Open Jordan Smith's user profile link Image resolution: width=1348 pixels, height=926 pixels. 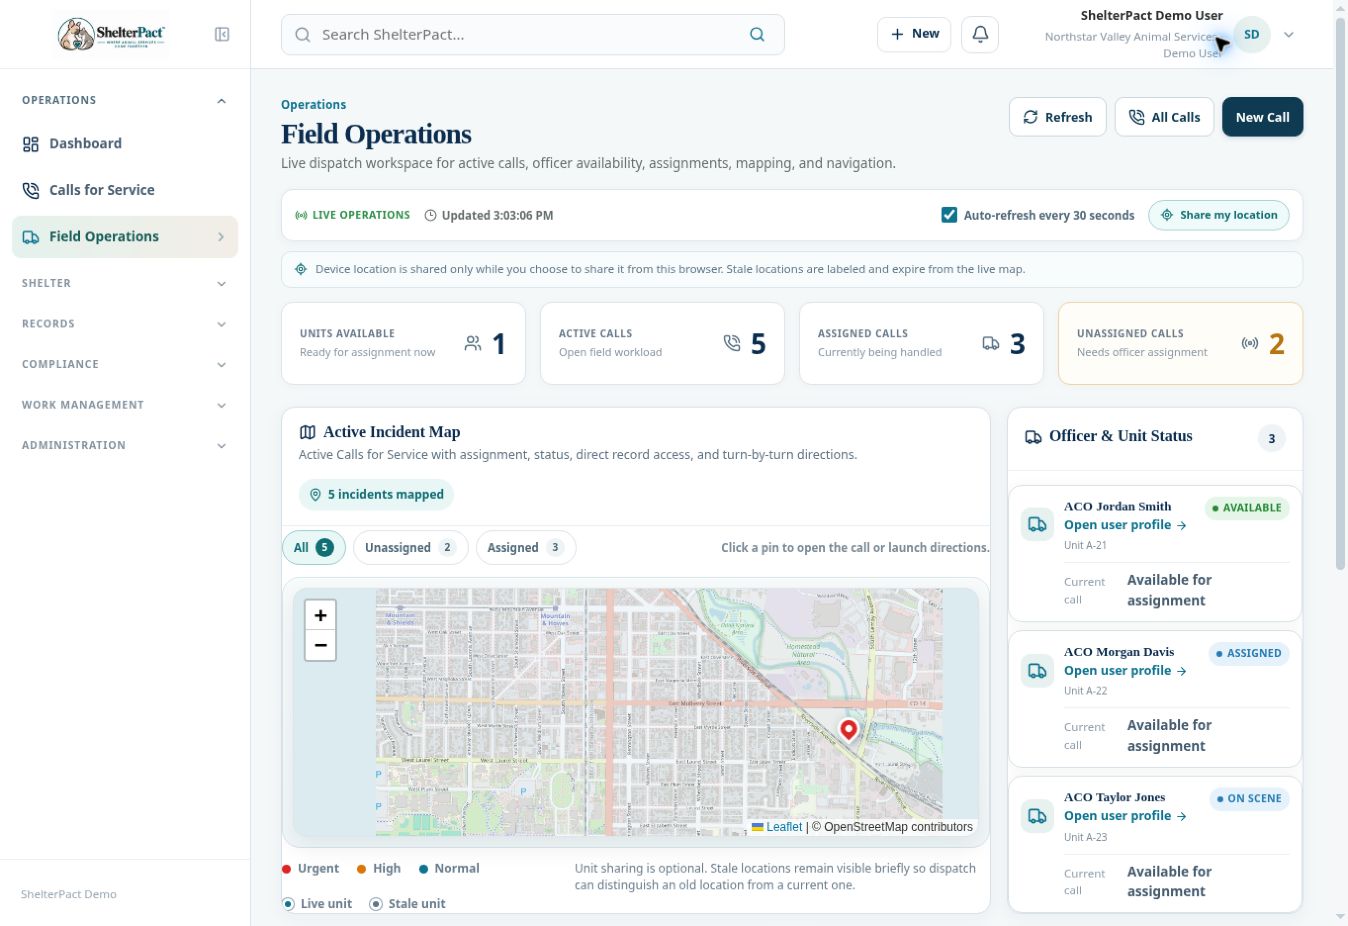(x=1125, y=525)
